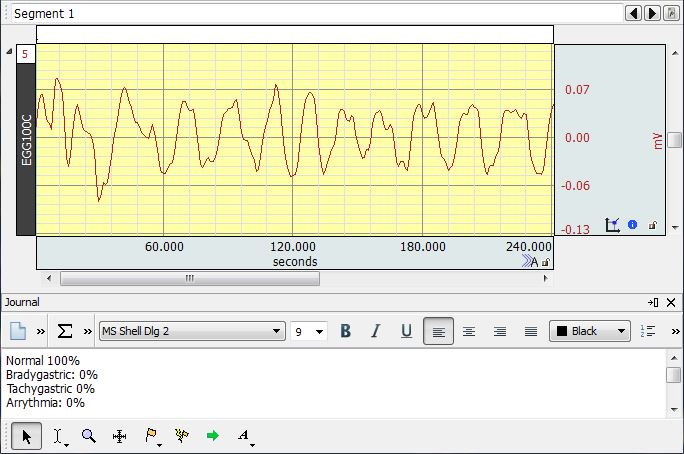This screenshot has width=684, height=454.
Task: Click the EGG100C channel label
Action: coord(26,140)
